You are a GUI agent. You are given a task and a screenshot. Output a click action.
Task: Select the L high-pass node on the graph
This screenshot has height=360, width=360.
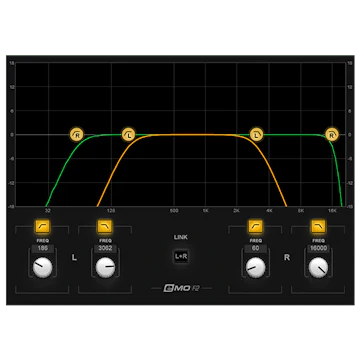click(128, 135)
